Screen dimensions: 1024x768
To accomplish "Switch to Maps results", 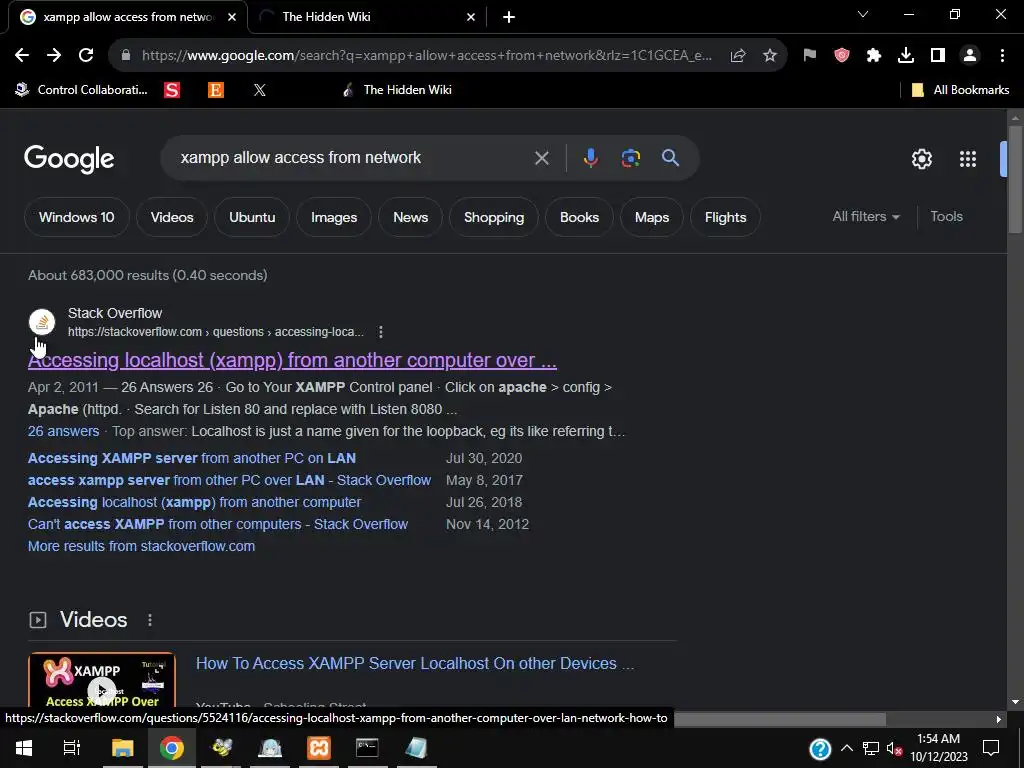I will (652, 217).
